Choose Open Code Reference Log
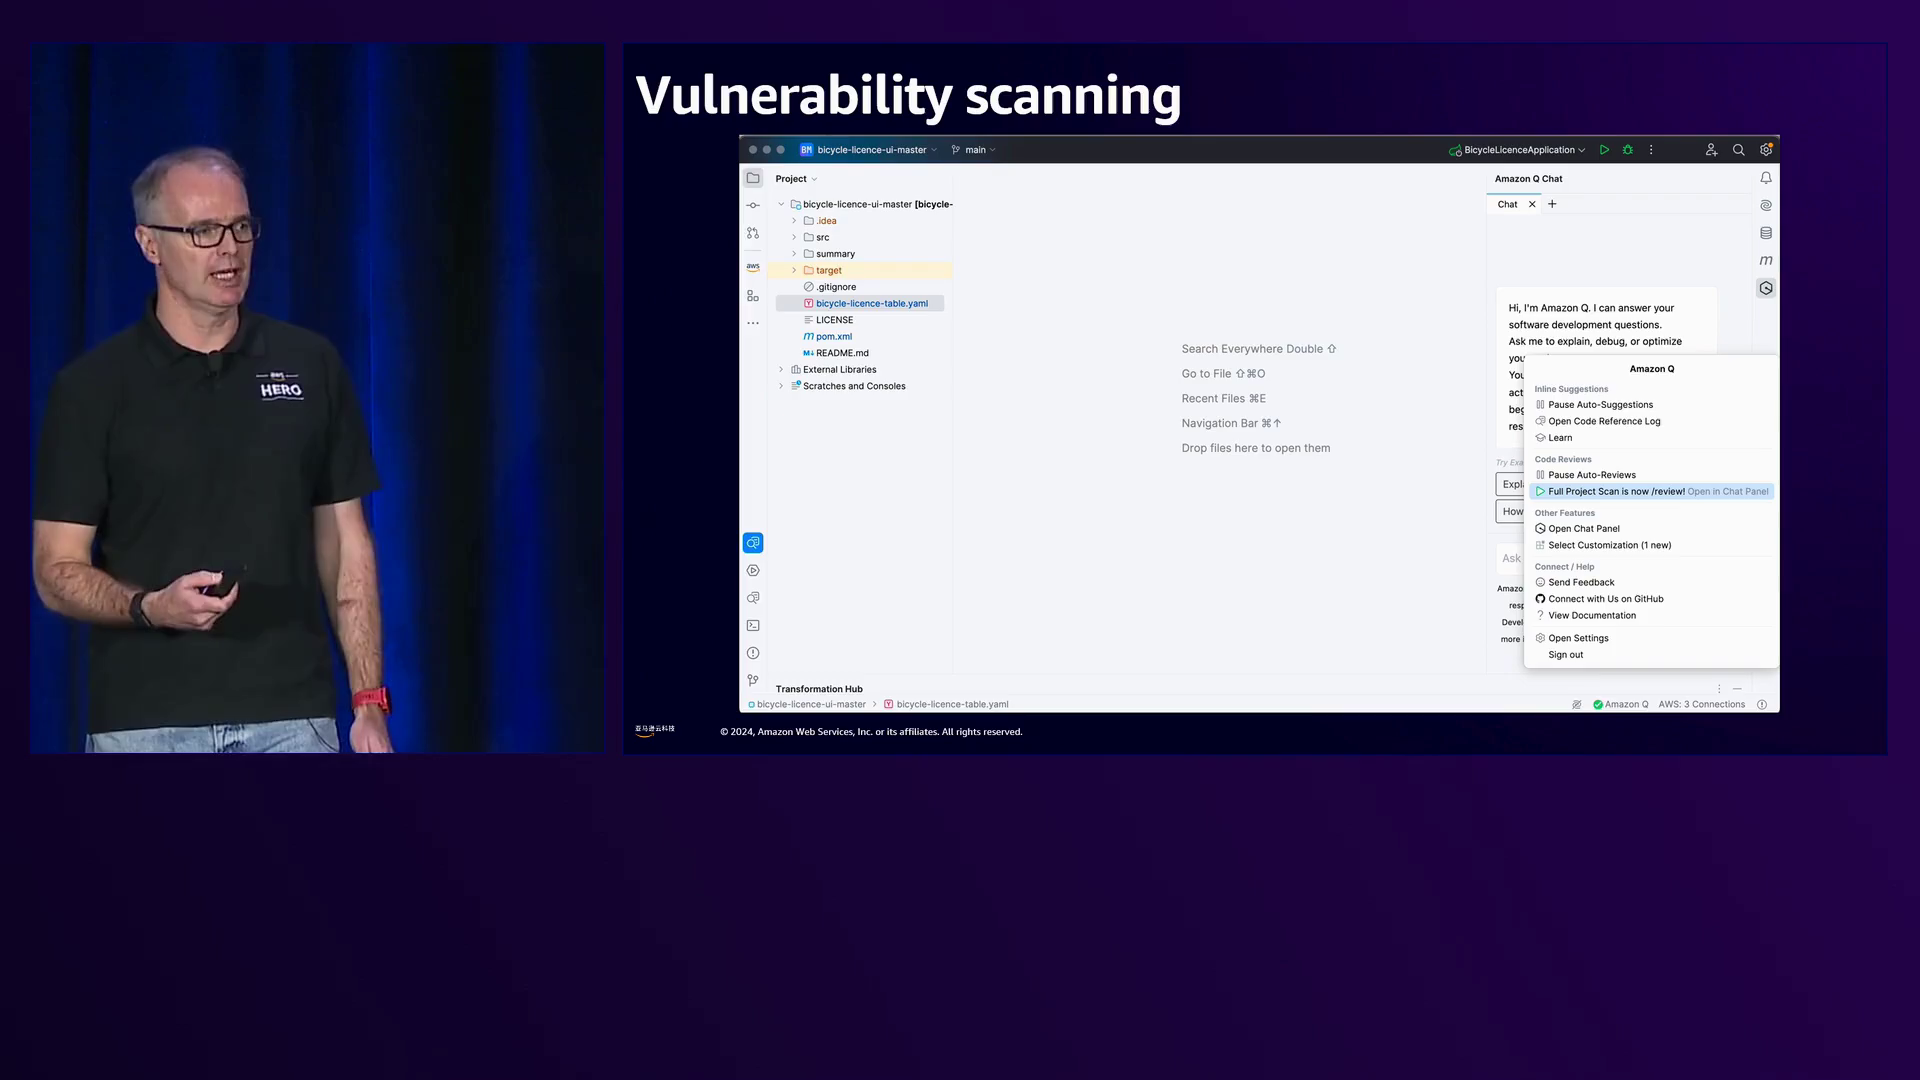Viewport: 1920px width, 1080px height. click(x=1604, y=421)
